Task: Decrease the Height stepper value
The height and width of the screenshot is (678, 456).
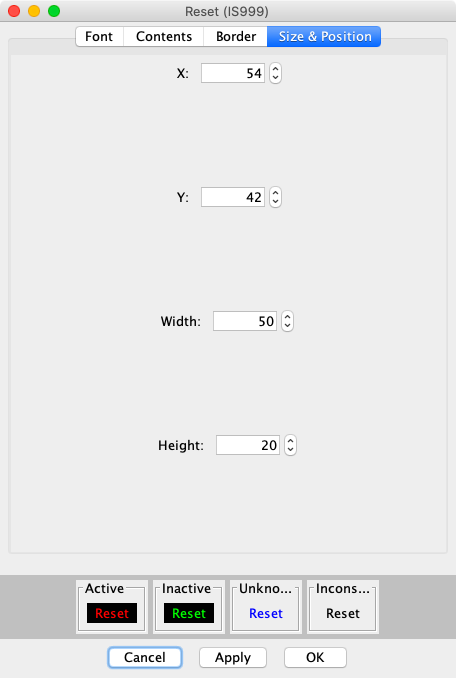Action: pos(290,450)
